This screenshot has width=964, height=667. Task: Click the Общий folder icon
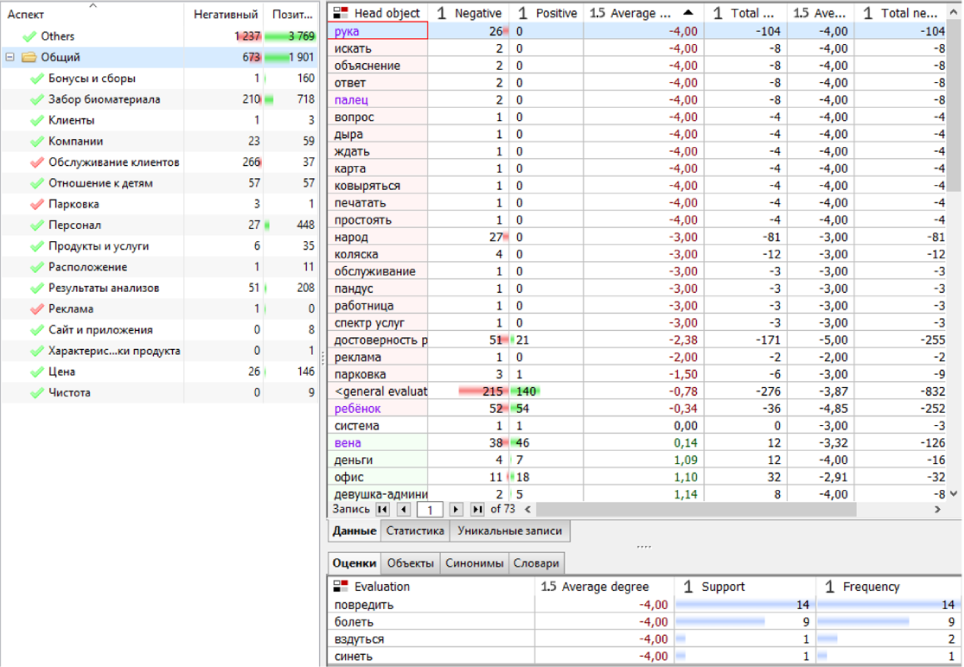(28, 58)
